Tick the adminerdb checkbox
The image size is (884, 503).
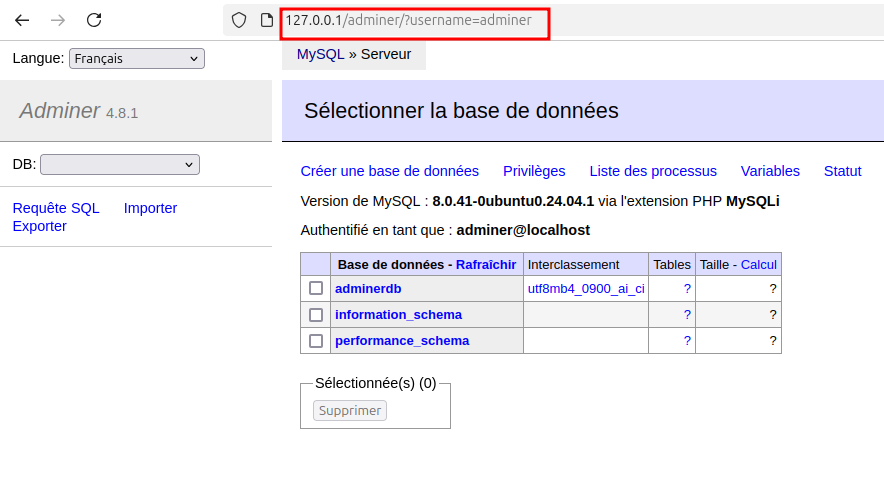coord(316,288)
